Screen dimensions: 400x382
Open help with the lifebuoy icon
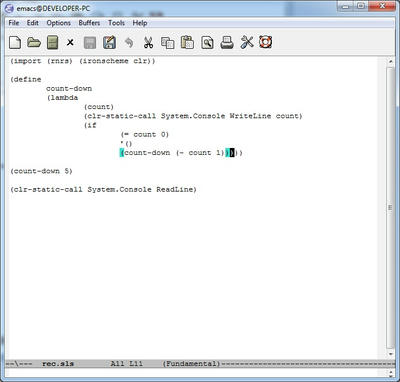coord(266,42)
